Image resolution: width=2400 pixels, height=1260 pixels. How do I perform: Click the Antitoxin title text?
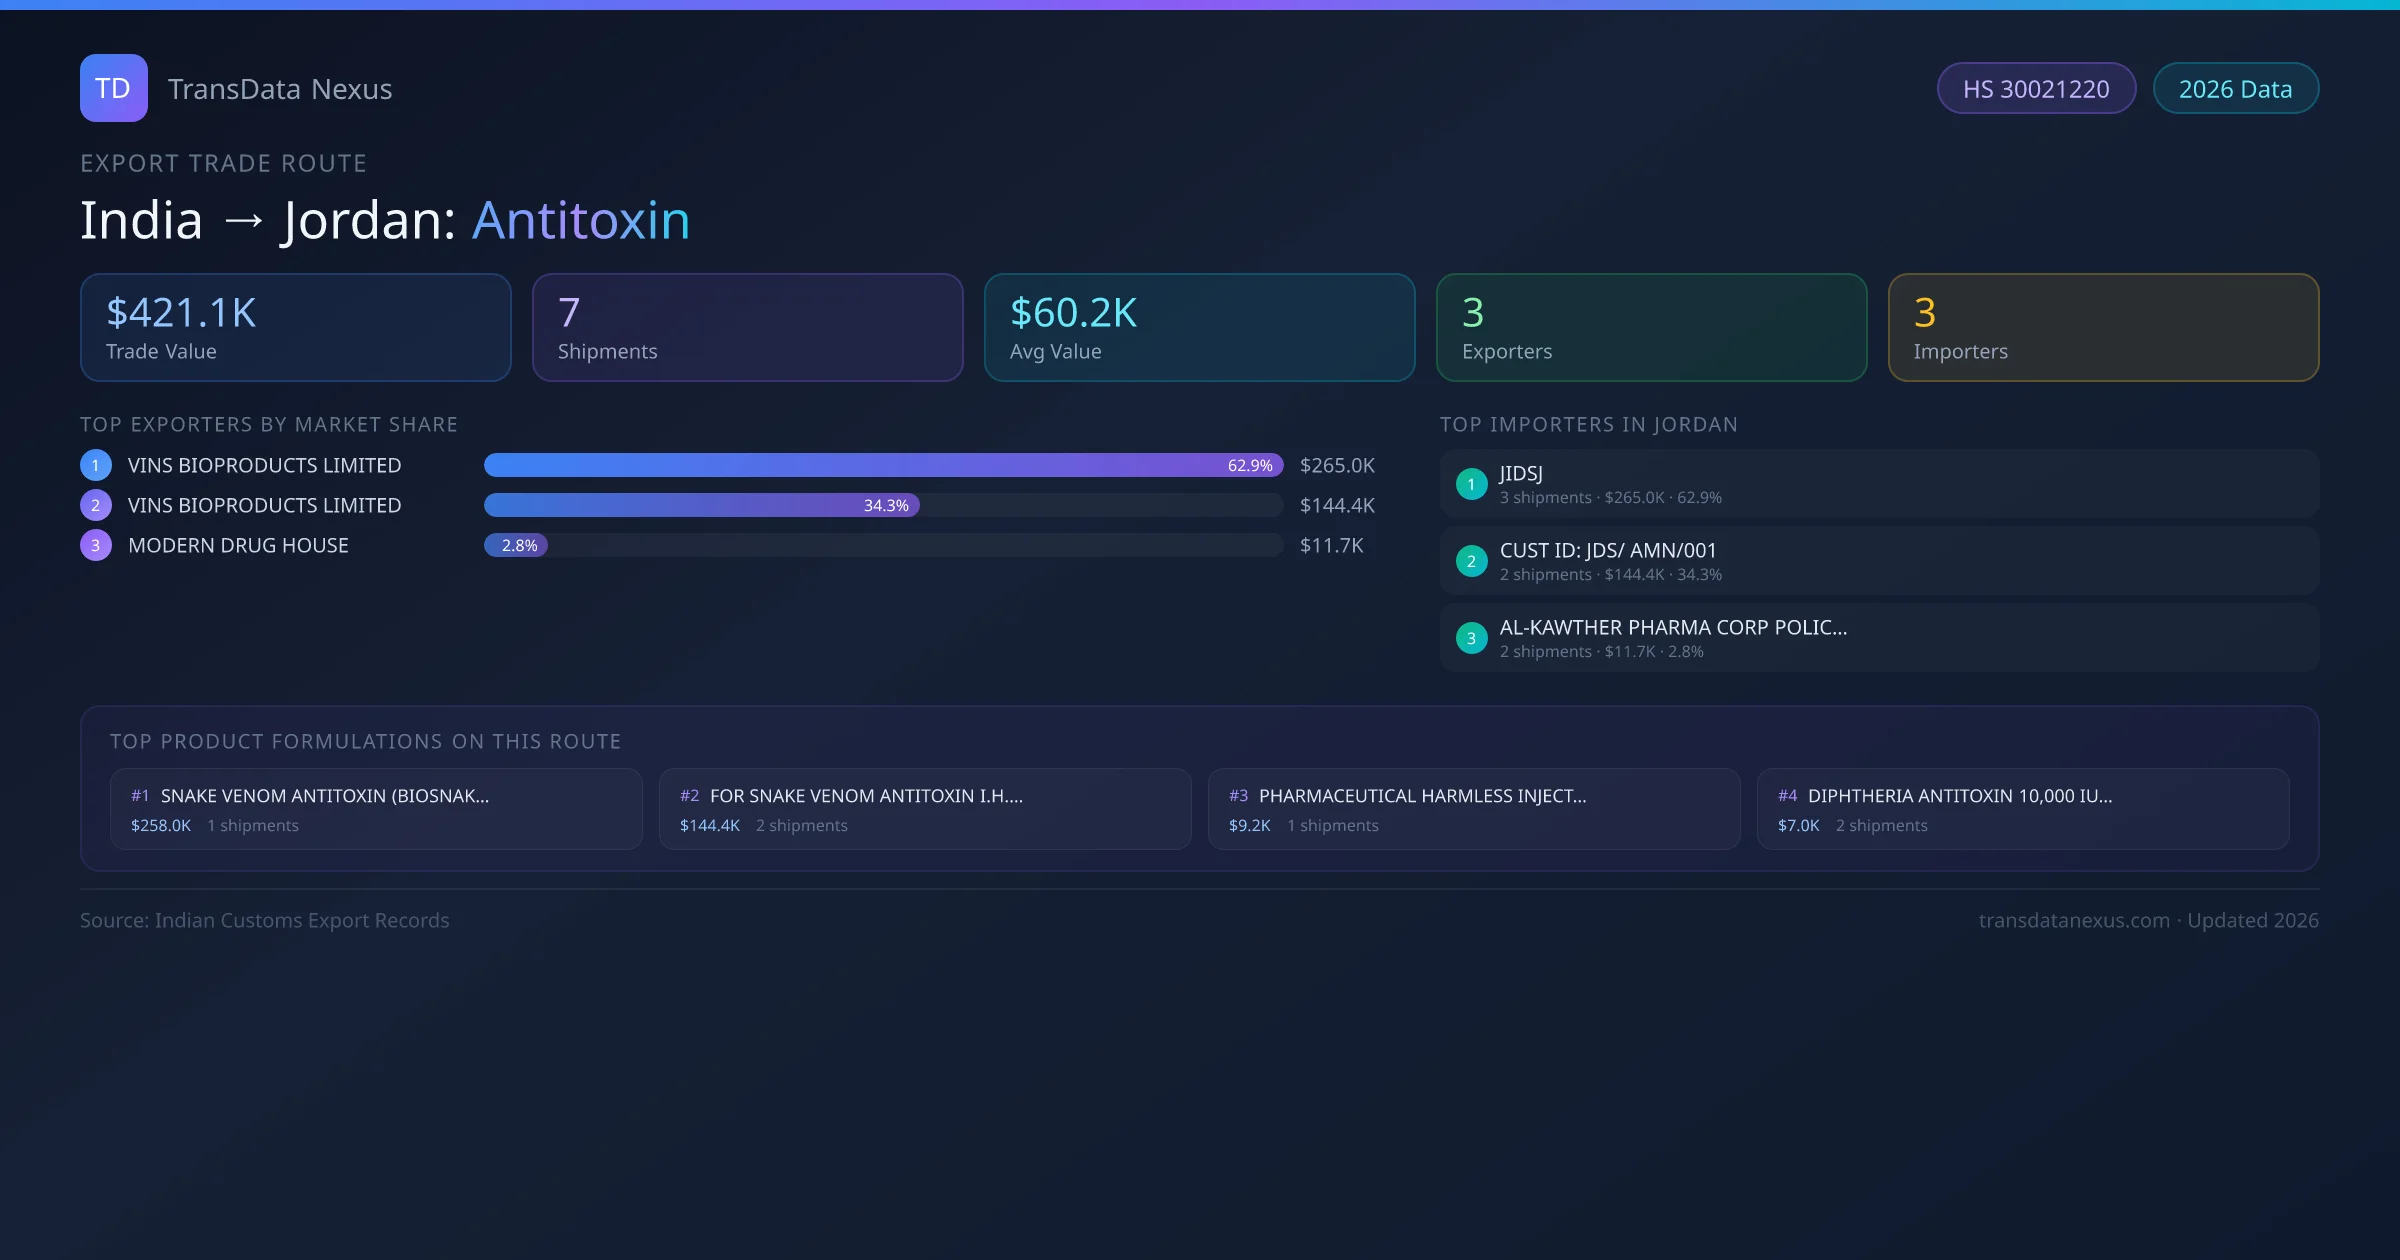point(581,220)
